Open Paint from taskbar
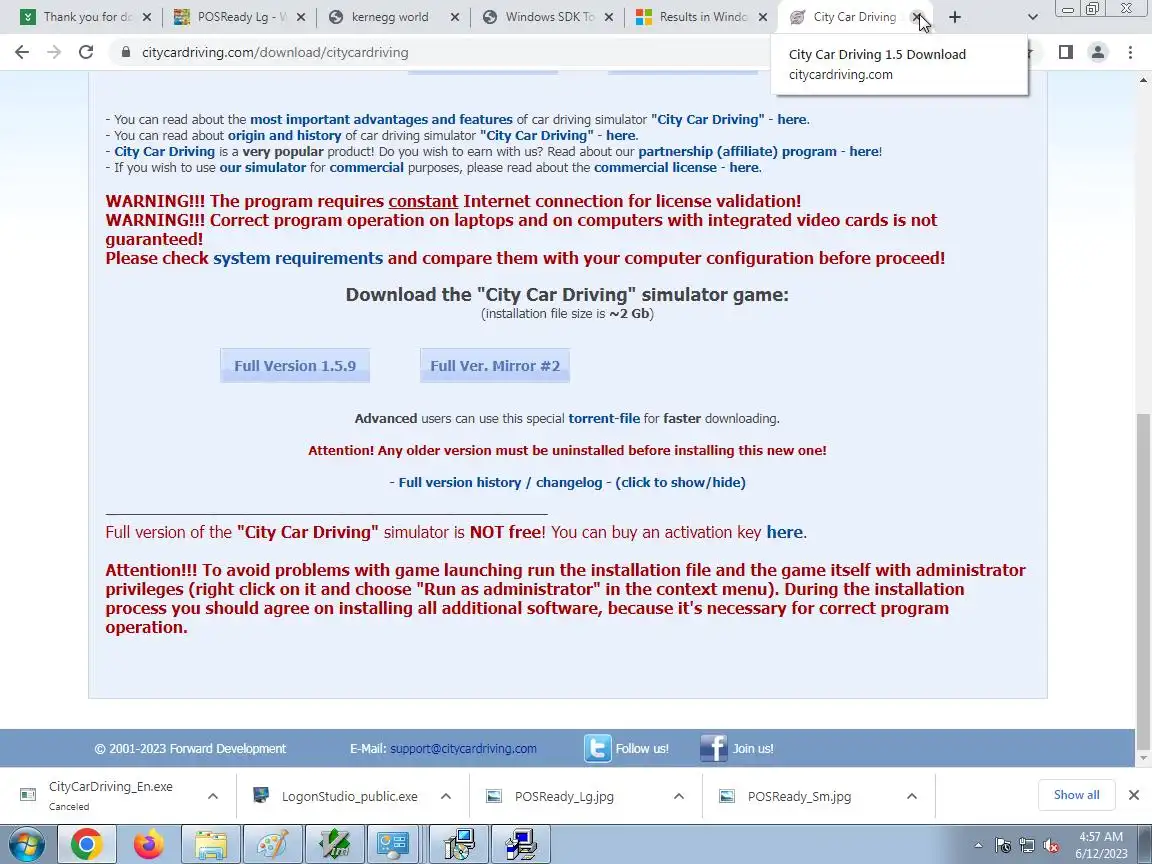 (x=272, y=845)
